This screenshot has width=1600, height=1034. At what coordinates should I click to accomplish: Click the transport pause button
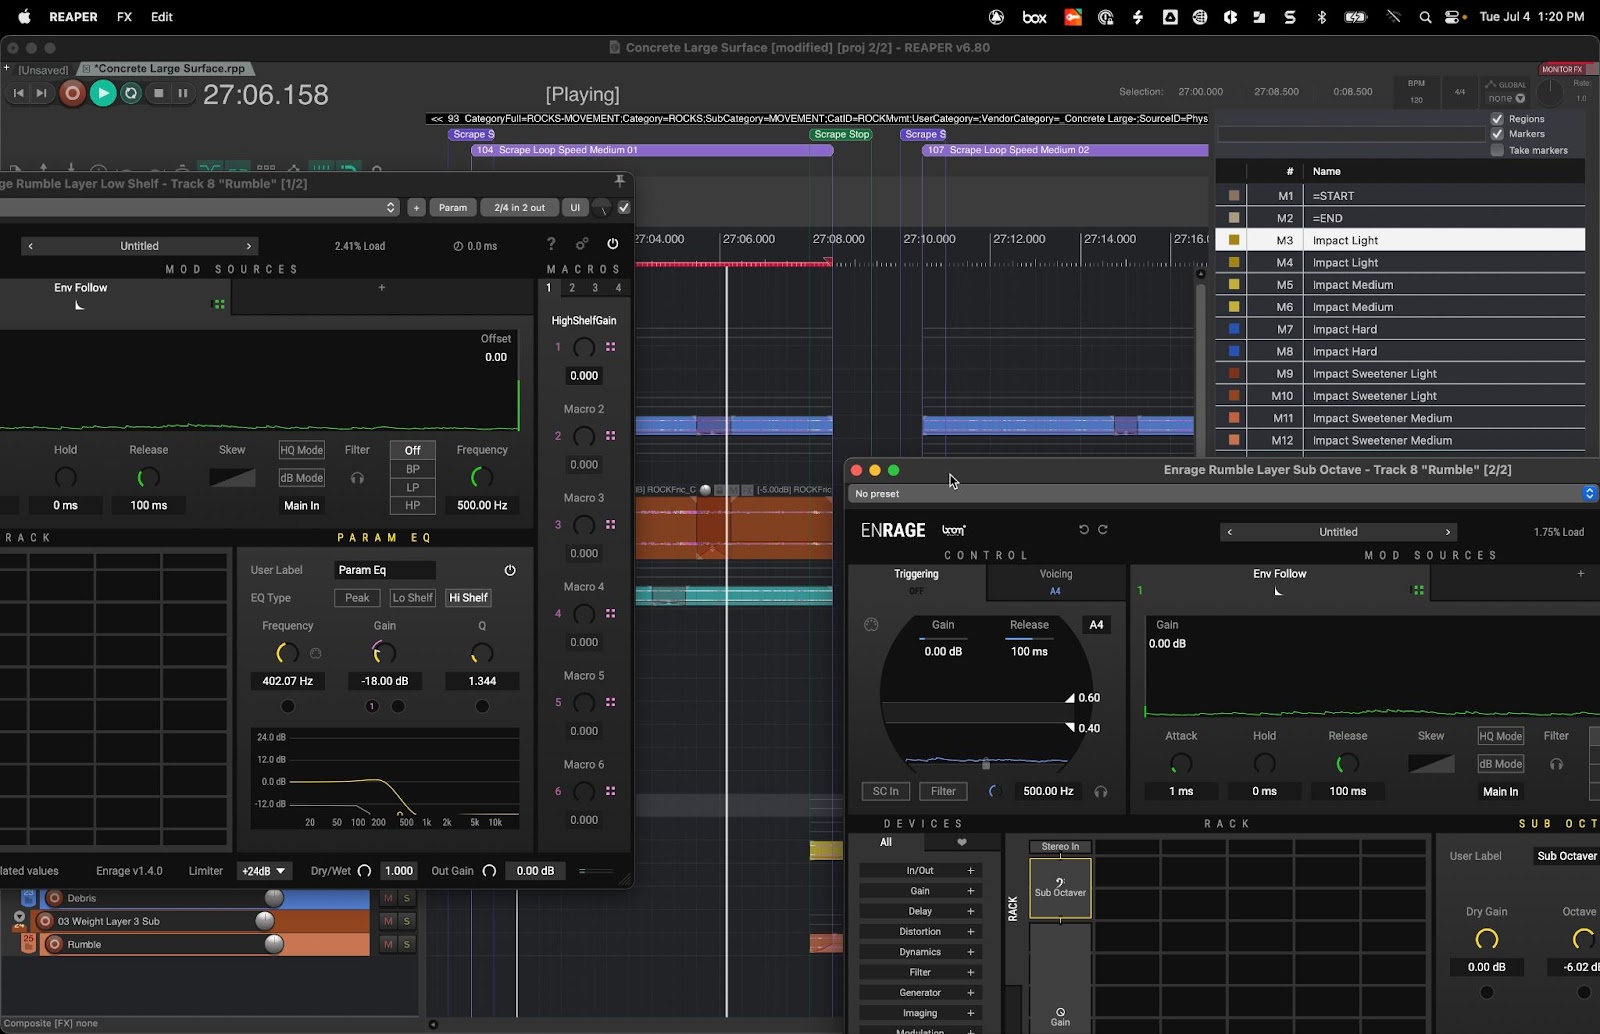183,93
